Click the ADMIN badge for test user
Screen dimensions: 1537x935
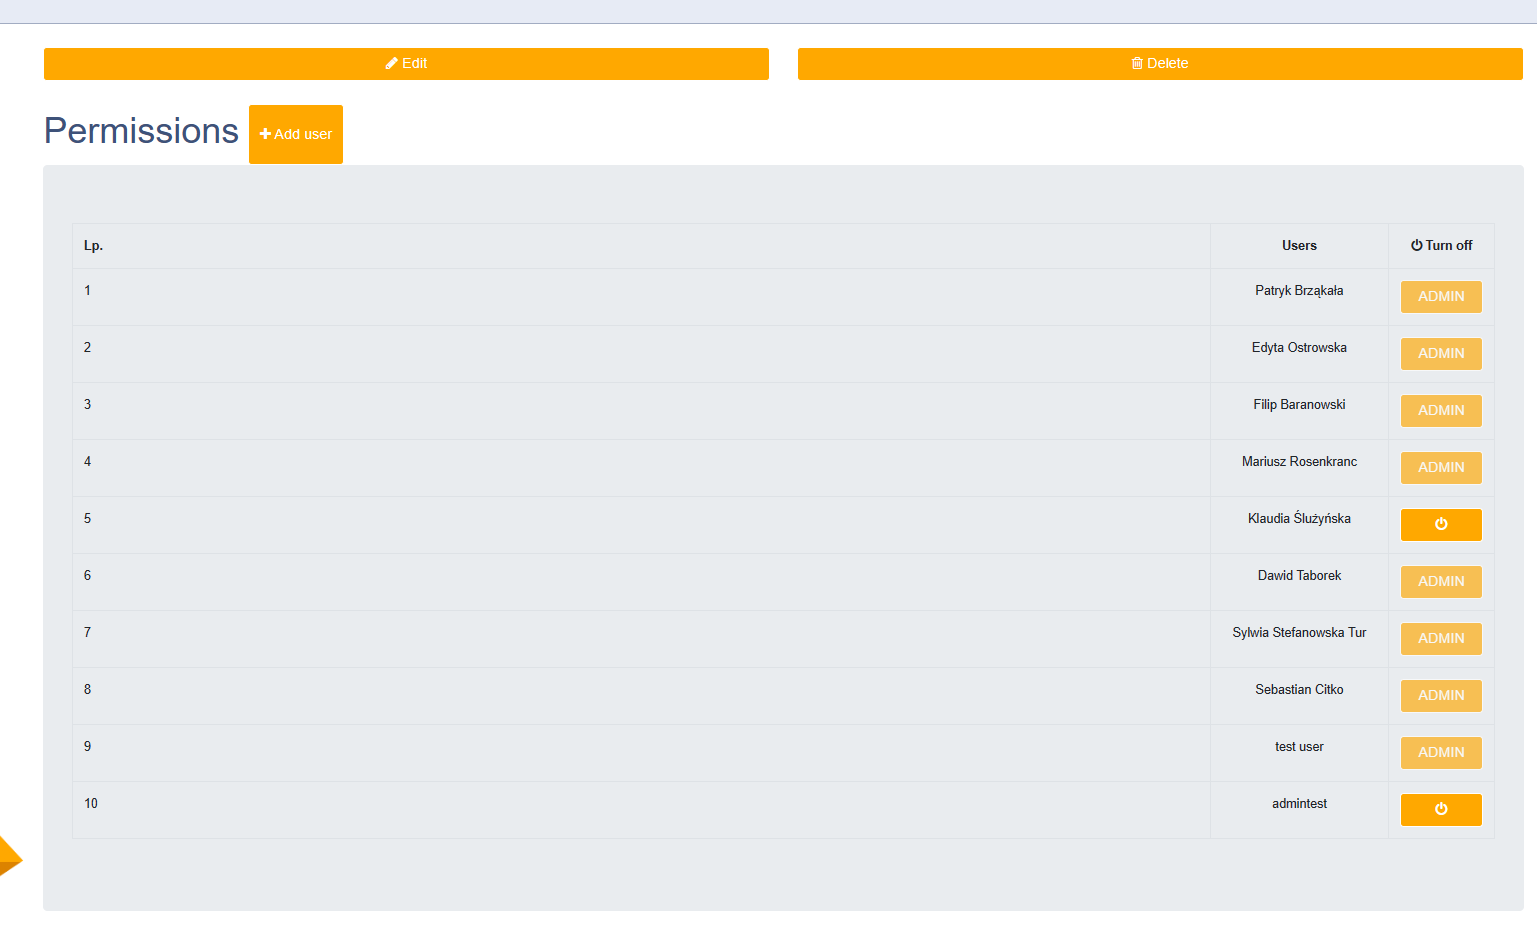click(x=1440, y=753)
